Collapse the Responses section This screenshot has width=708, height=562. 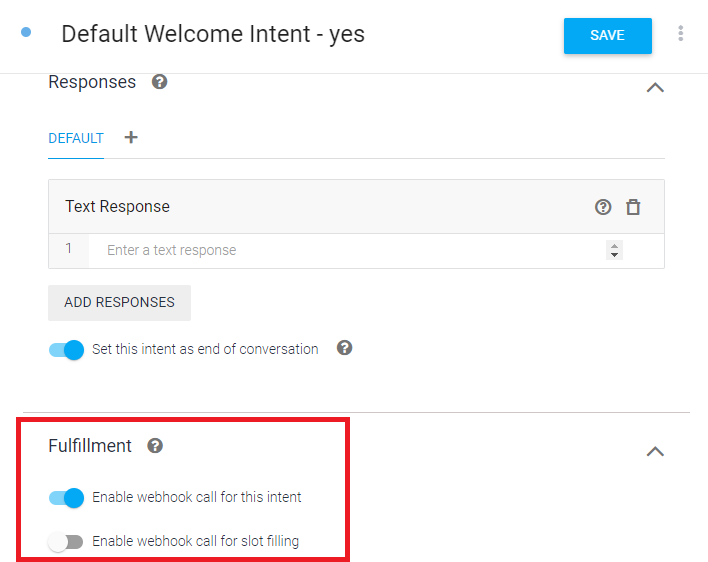pyautogui.click(x=655, y=87)
